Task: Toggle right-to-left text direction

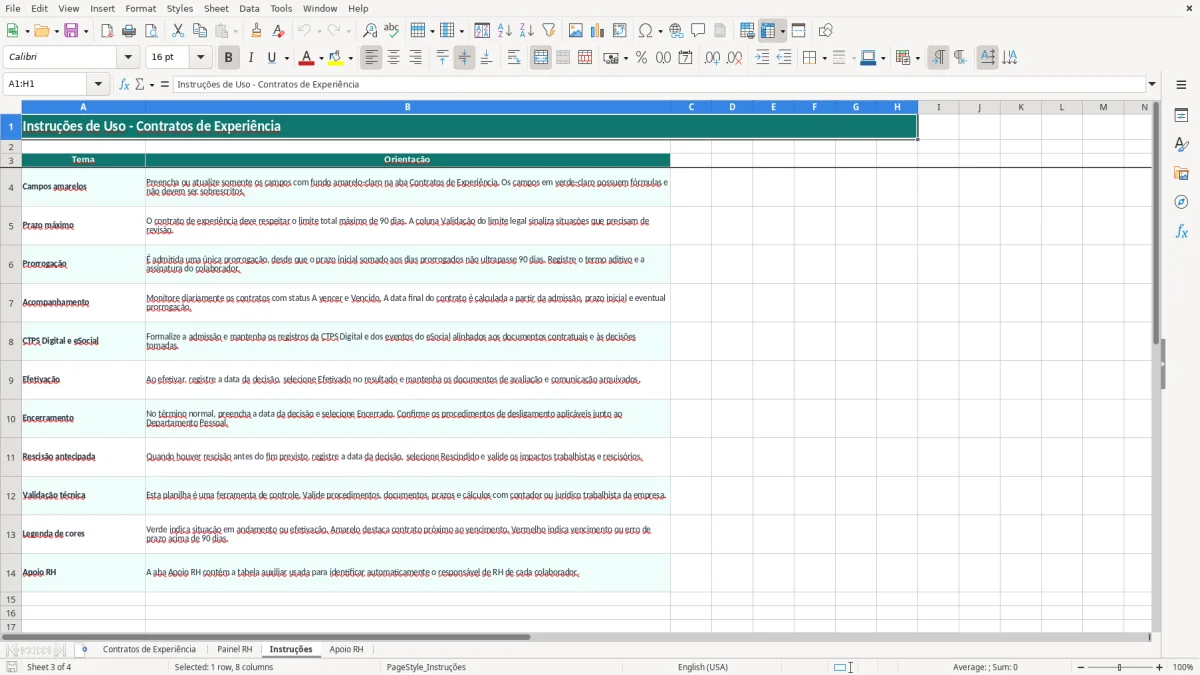Action: pyautogui.click(x=960, y=58)
